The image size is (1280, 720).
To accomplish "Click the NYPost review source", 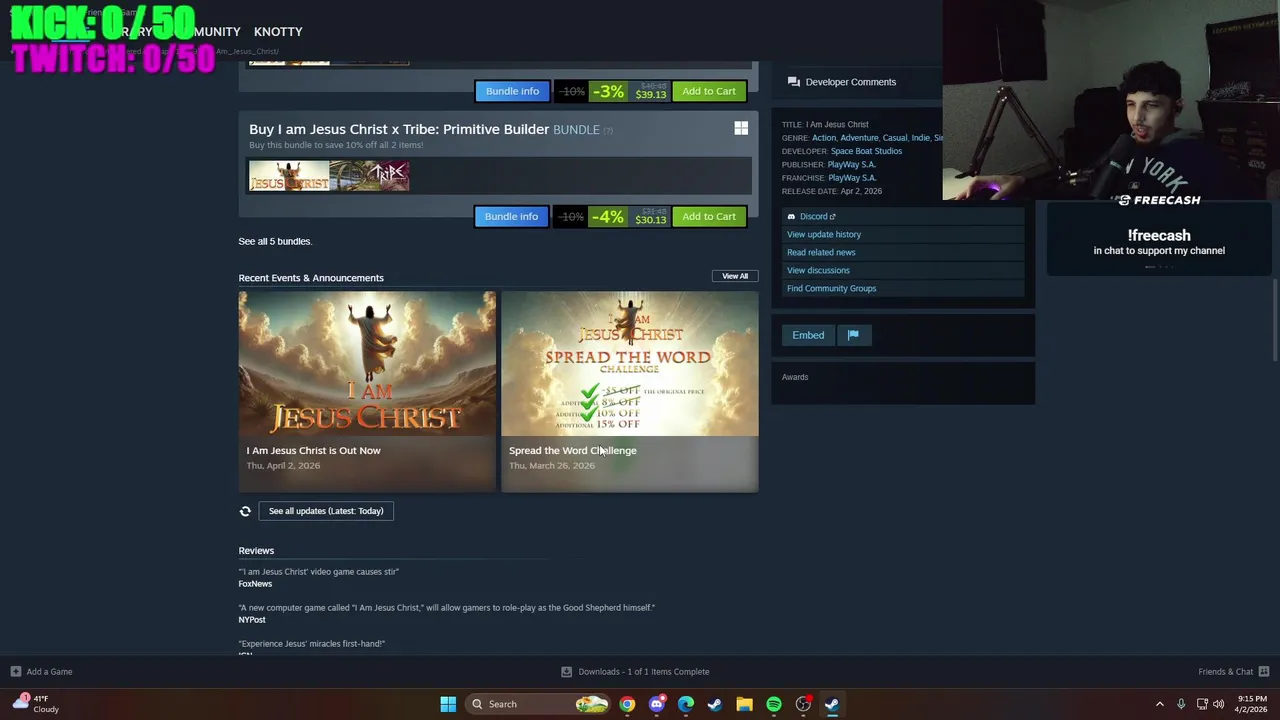I will pos(252,620).
